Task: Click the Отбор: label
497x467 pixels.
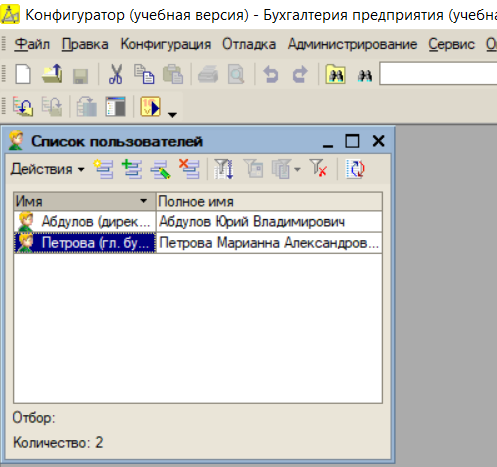Action: [34, 418]
